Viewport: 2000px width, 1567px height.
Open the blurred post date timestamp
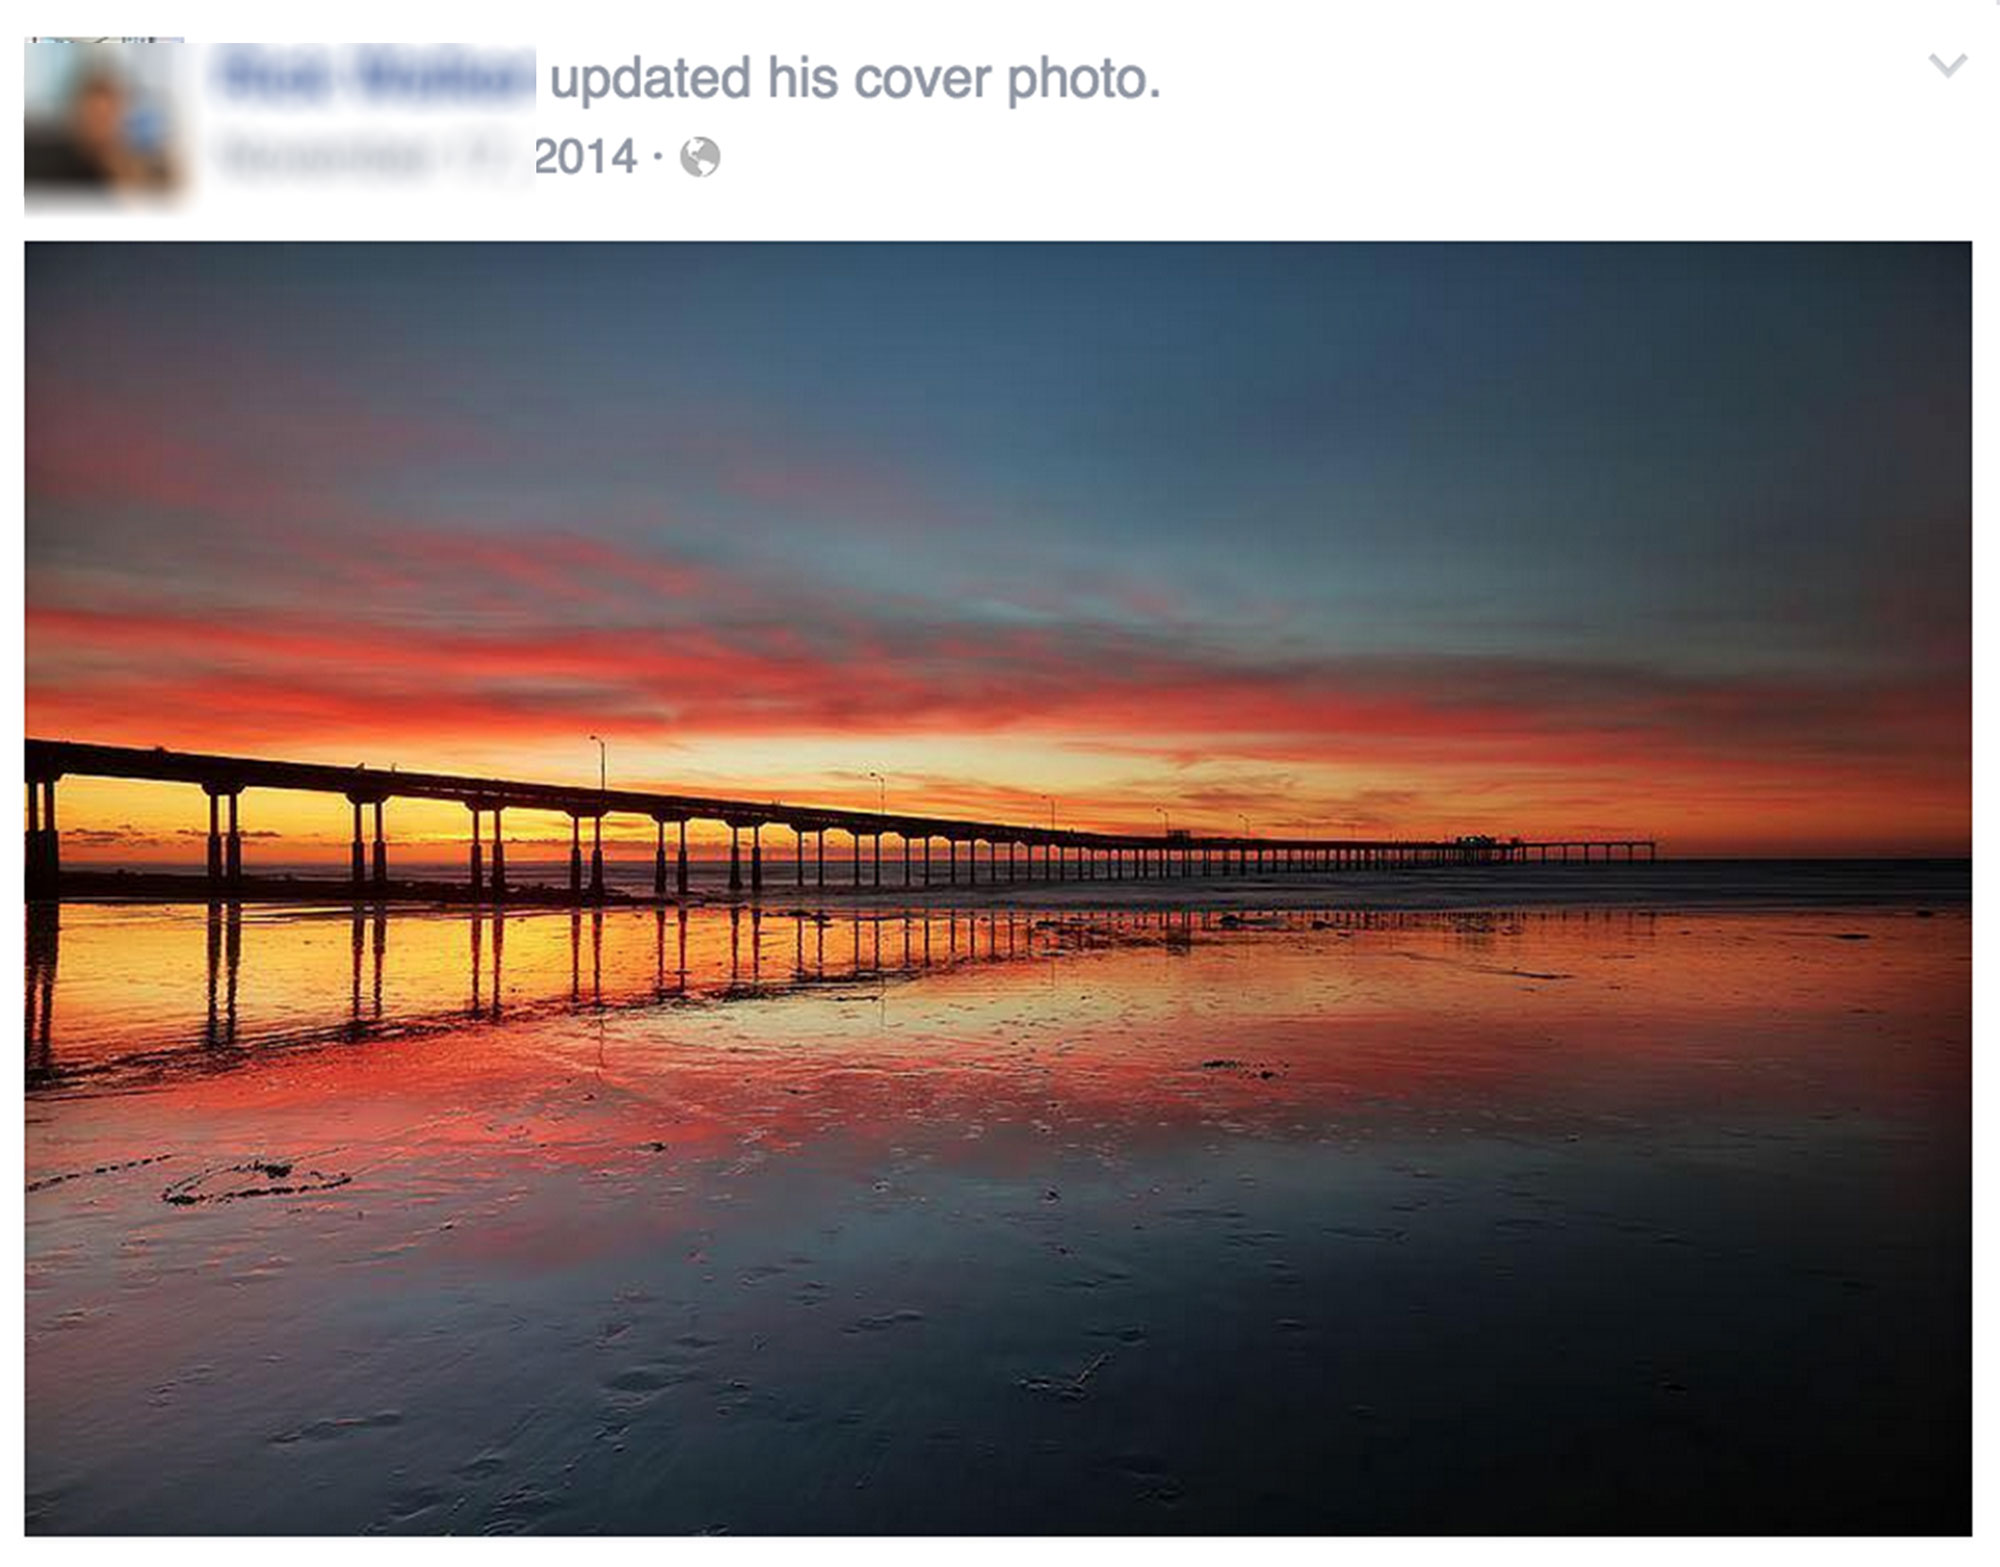pos(375,157)
